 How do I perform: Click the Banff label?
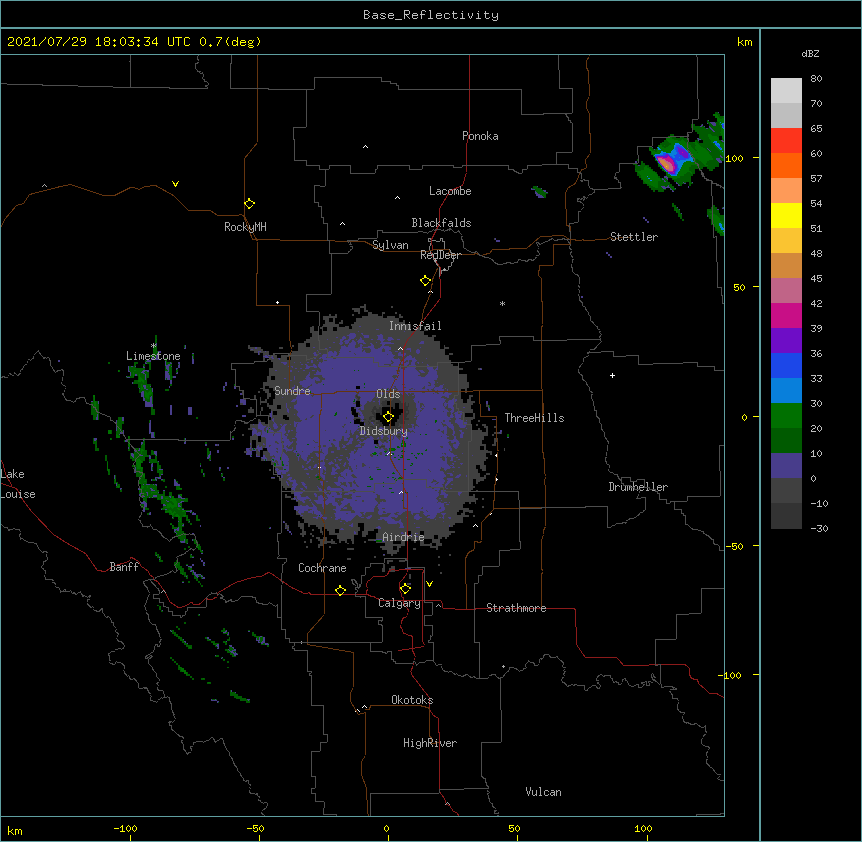click(x=124, y=567)
